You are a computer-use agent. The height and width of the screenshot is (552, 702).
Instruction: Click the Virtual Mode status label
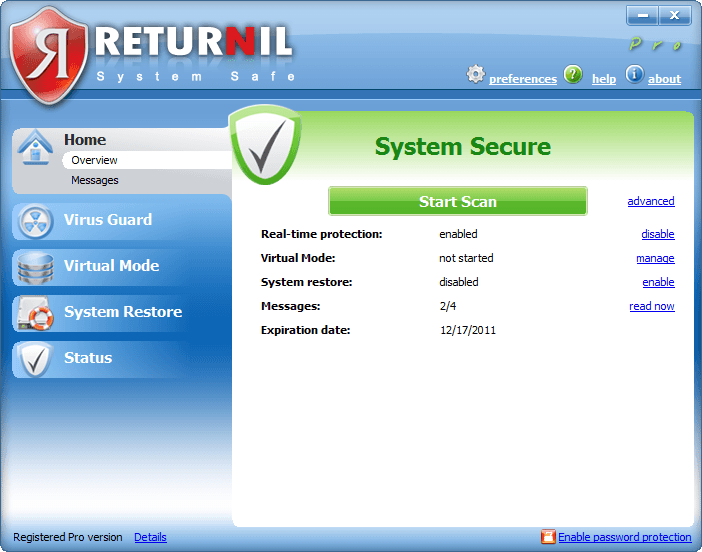pyautogui.click(x=298, y=258)
